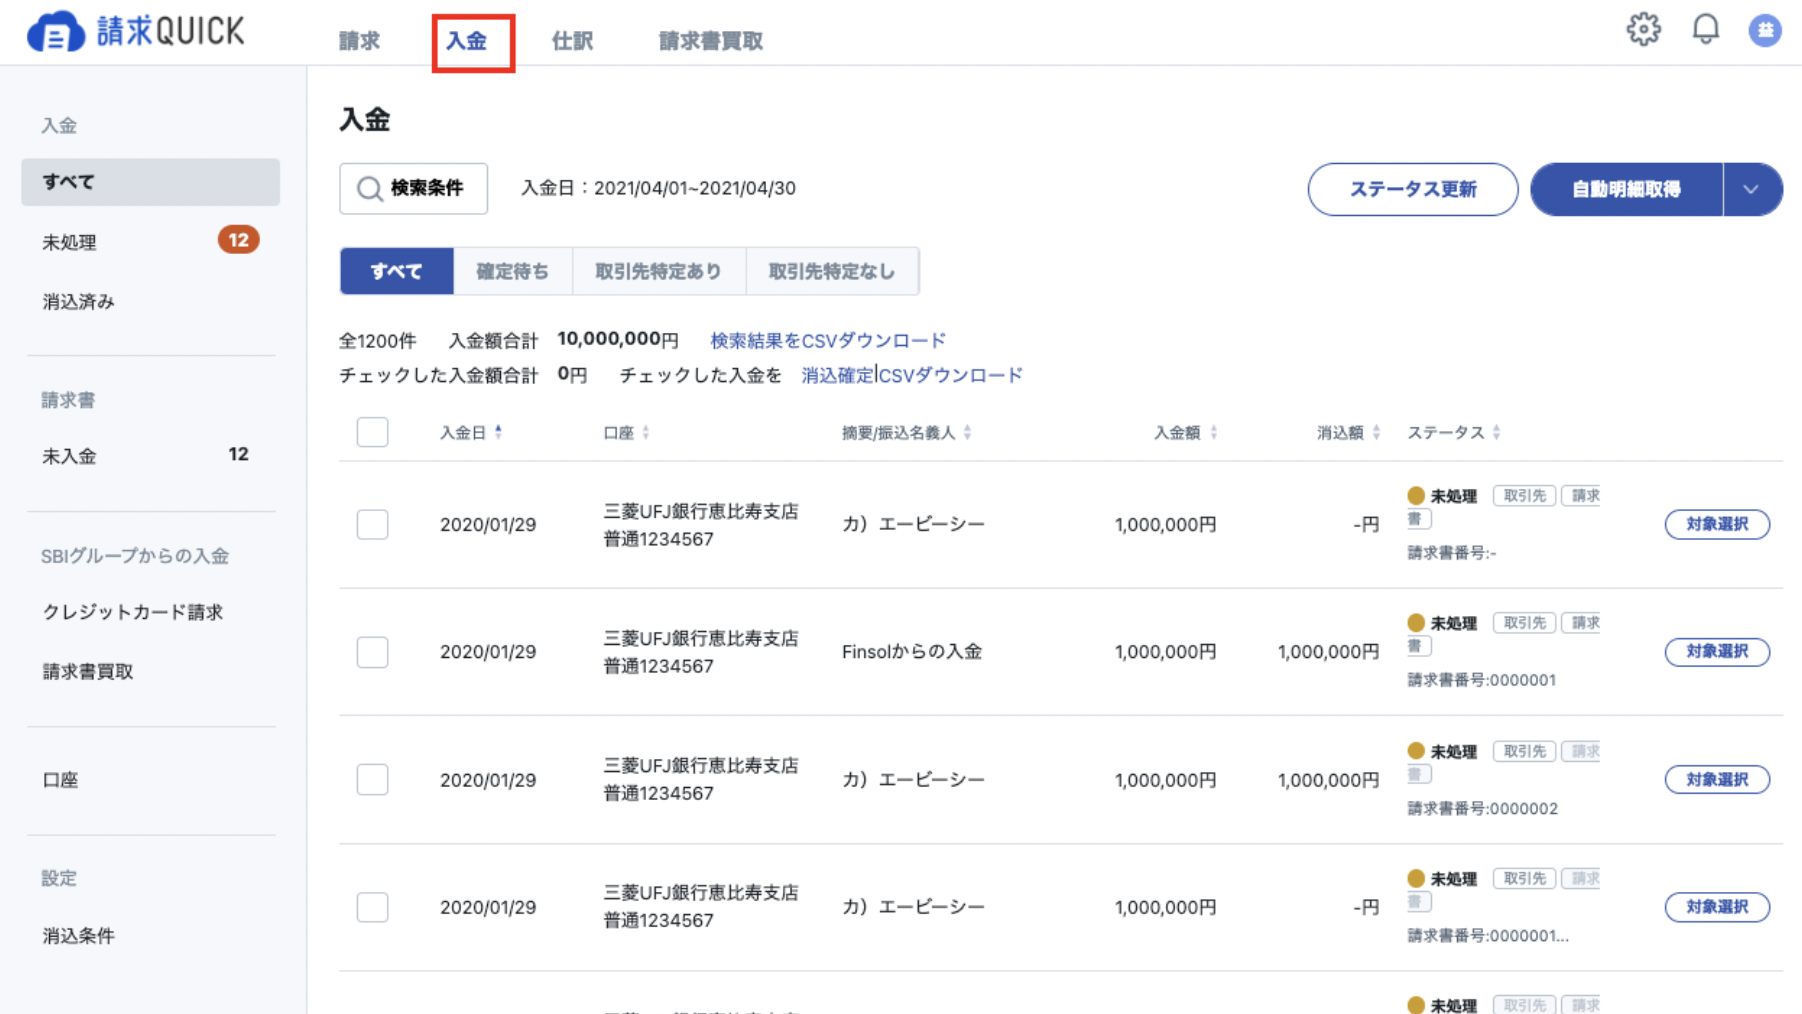This screenshot has height=1014, width=1802.
Task: Click the 消込確定 link
Action: click(837, 375)
